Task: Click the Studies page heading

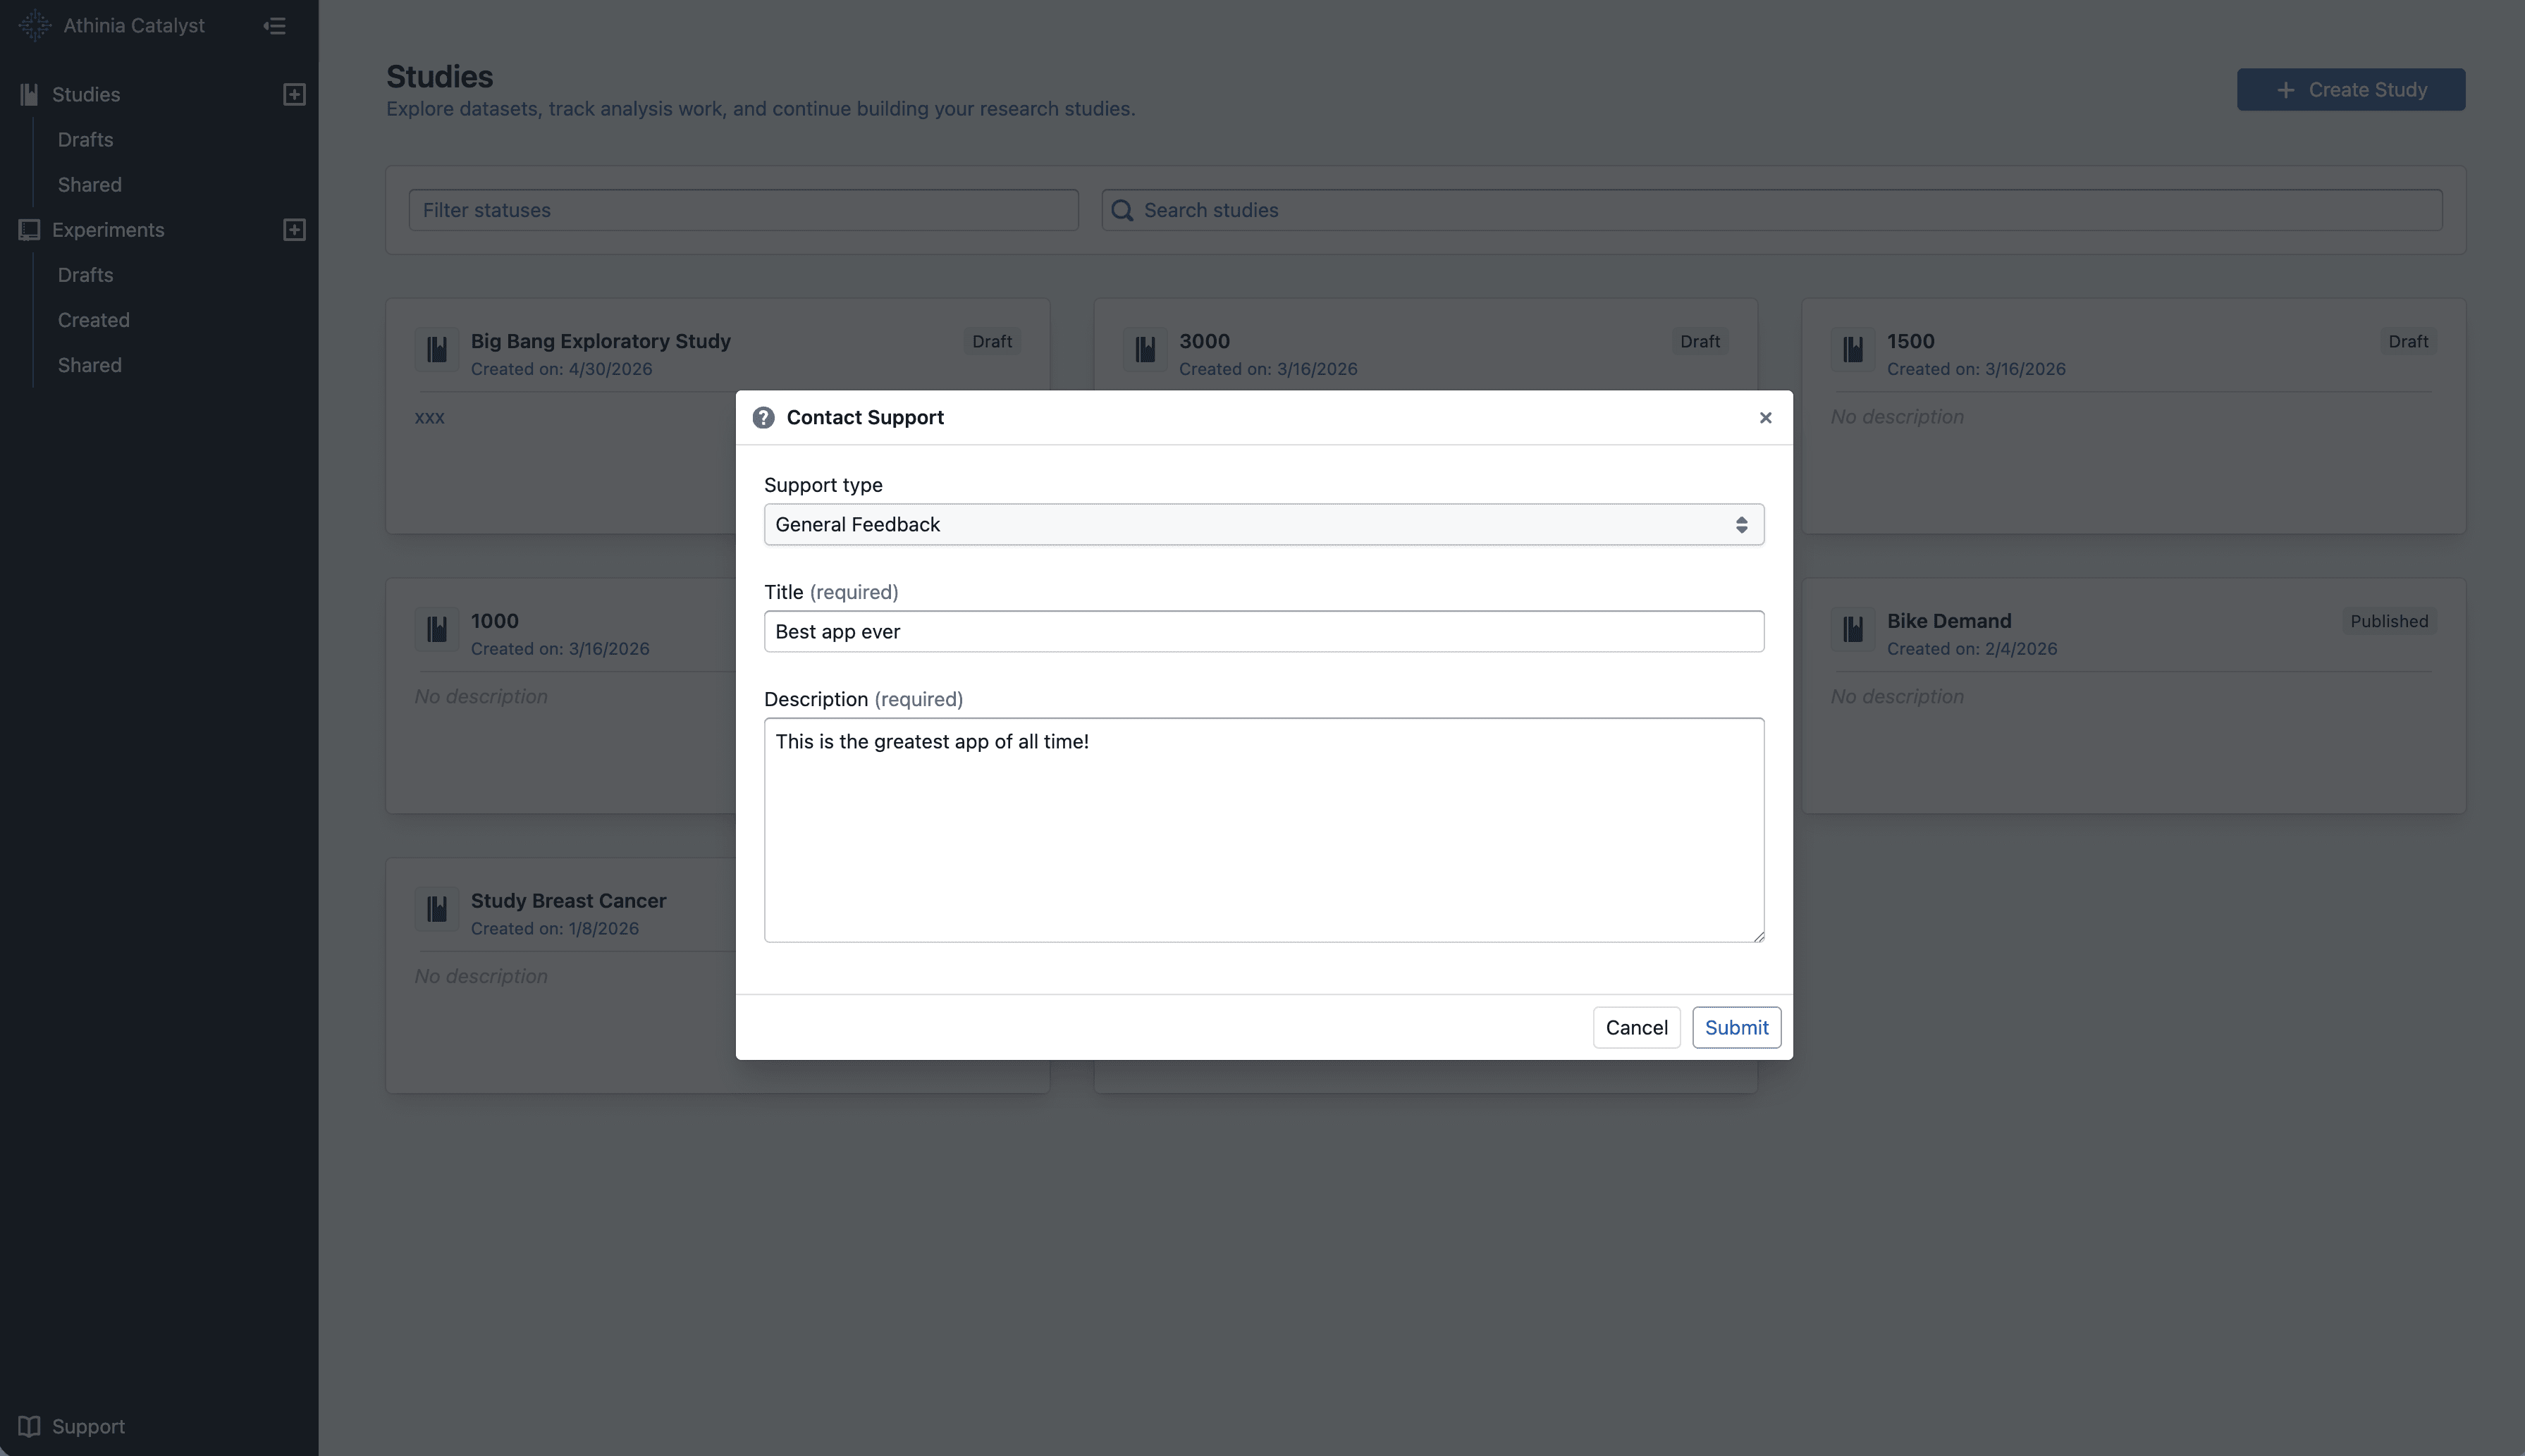Action: 439,77
